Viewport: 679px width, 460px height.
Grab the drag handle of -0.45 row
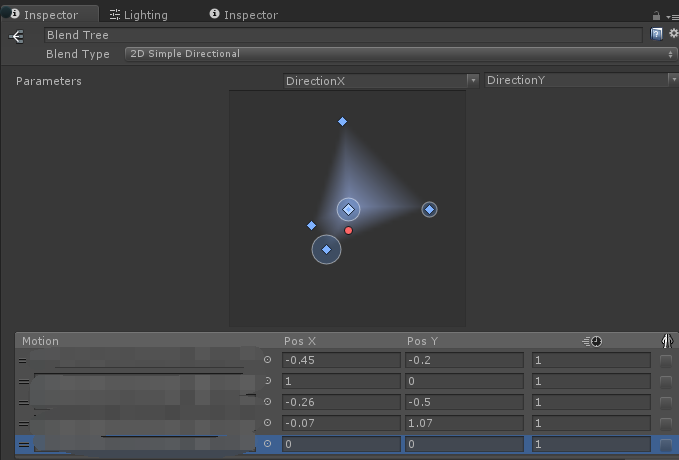[23, 360]
